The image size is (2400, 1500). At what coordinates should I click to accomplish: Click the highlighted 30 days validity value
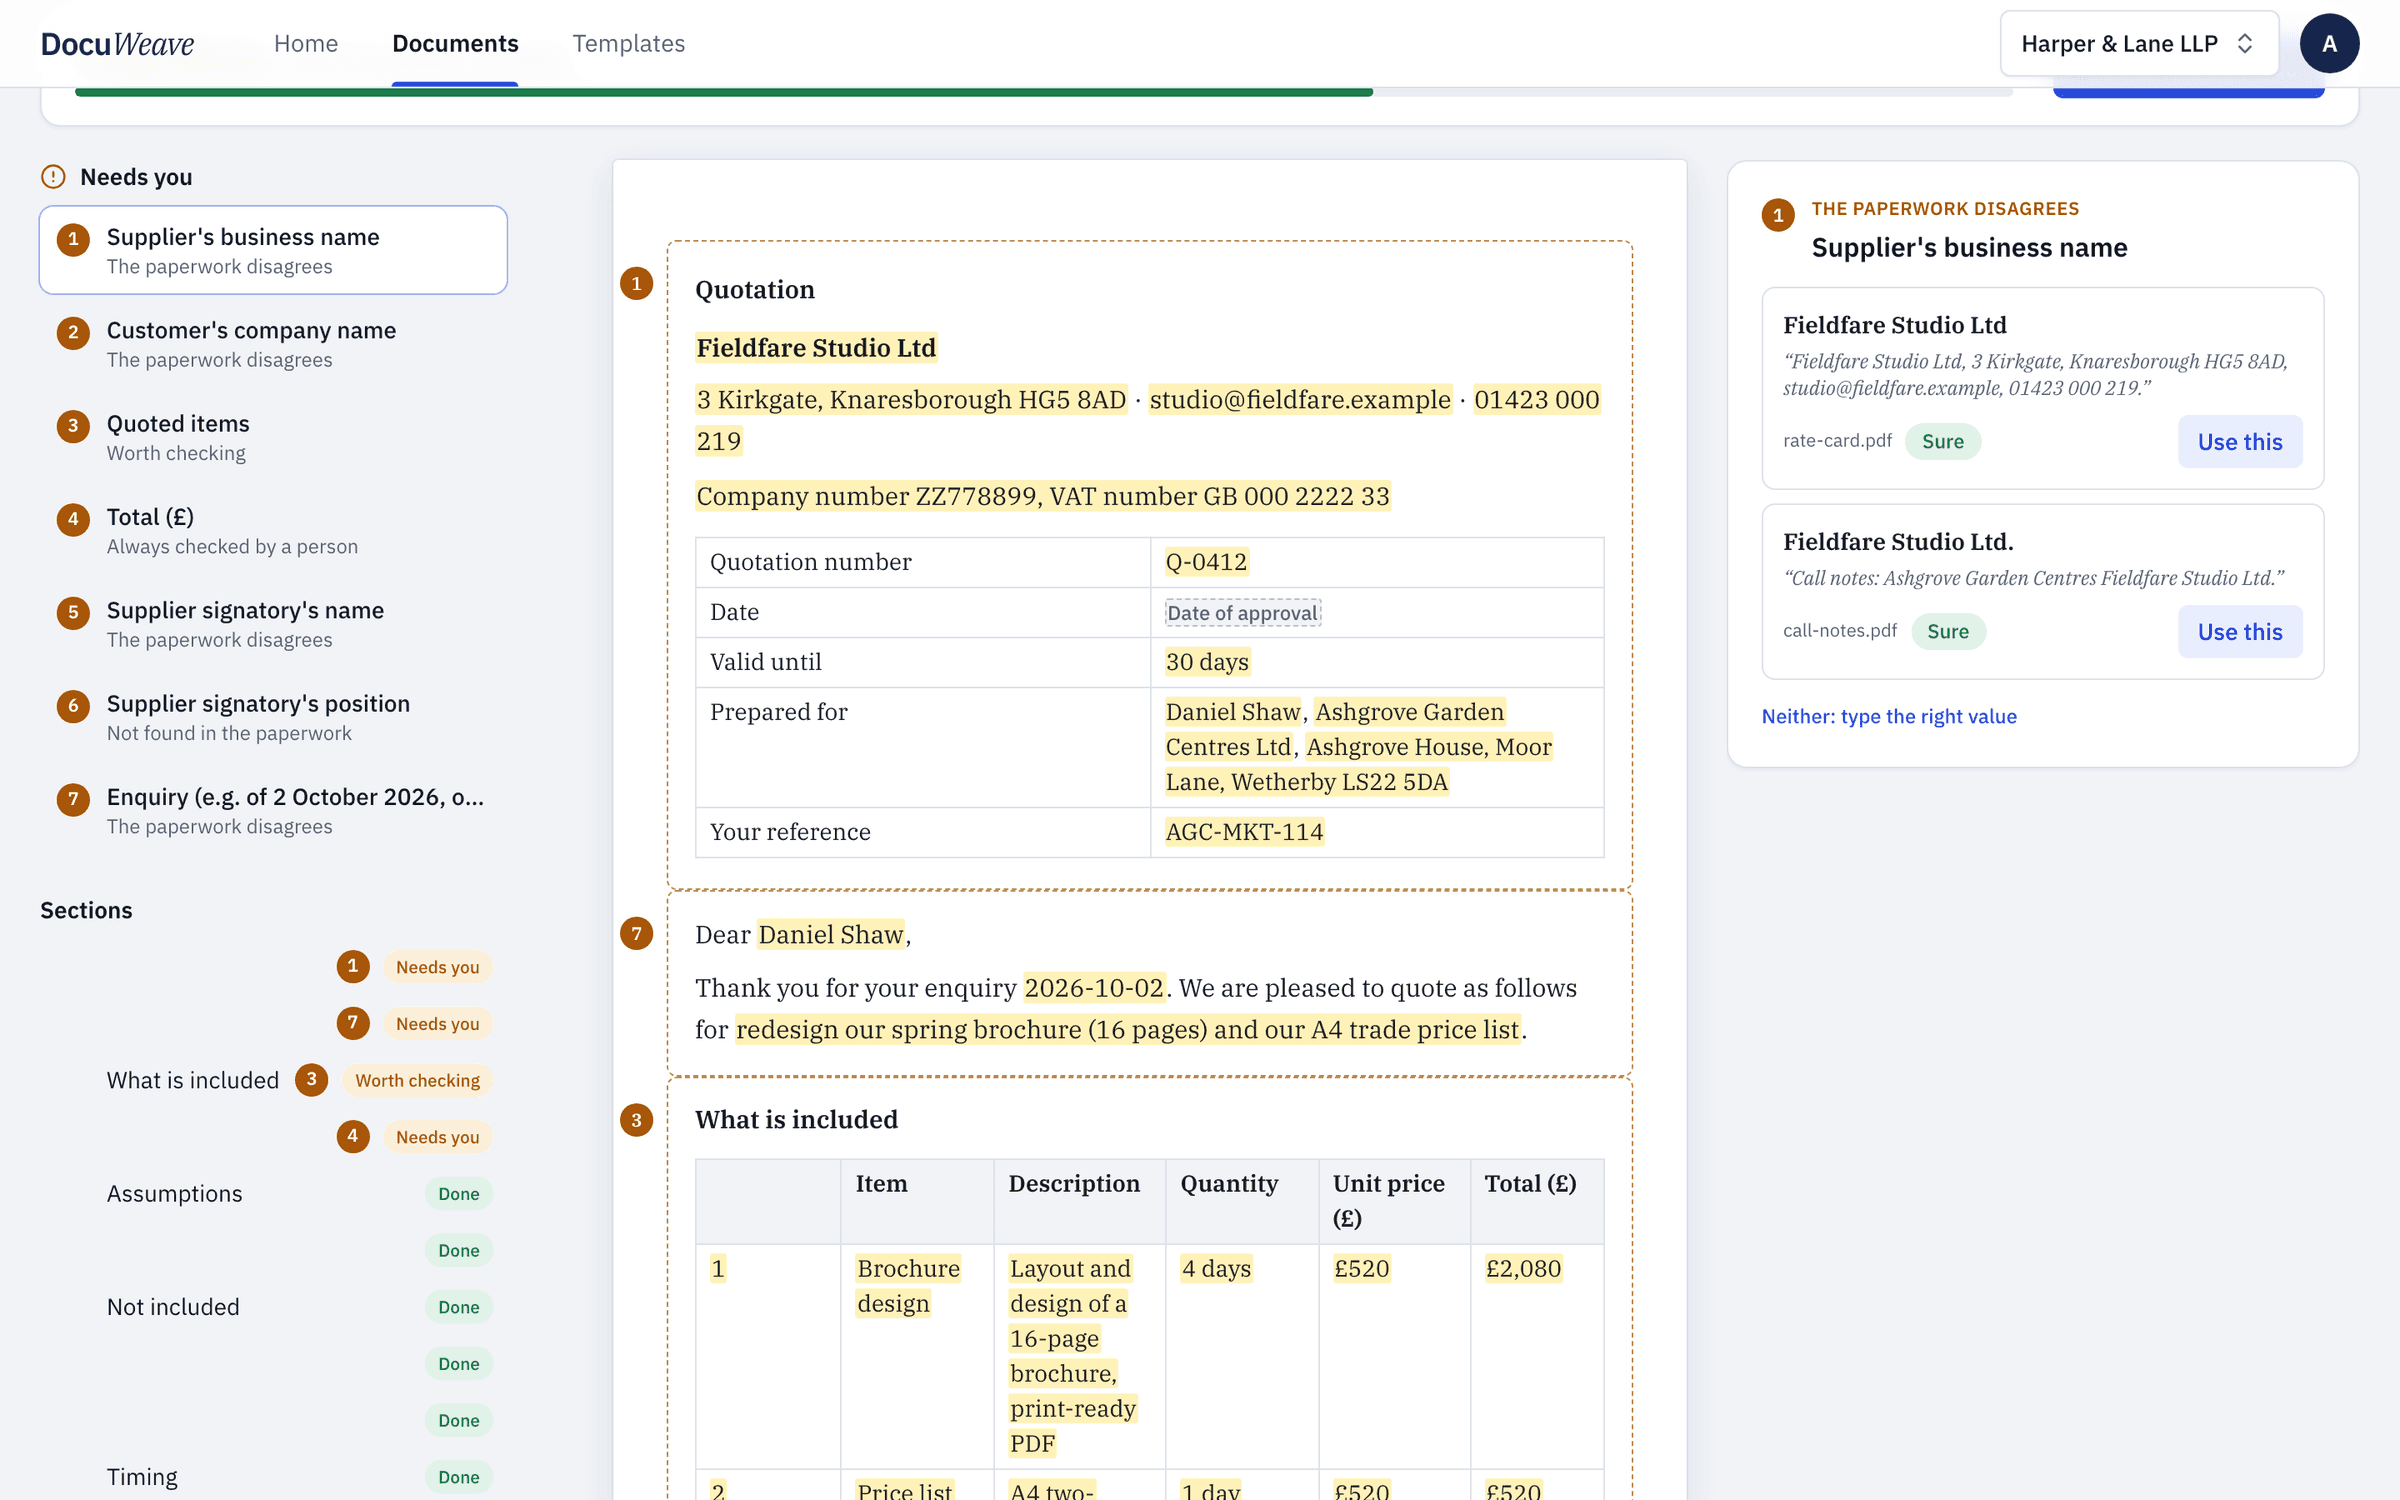click(x=1207, y=661)
